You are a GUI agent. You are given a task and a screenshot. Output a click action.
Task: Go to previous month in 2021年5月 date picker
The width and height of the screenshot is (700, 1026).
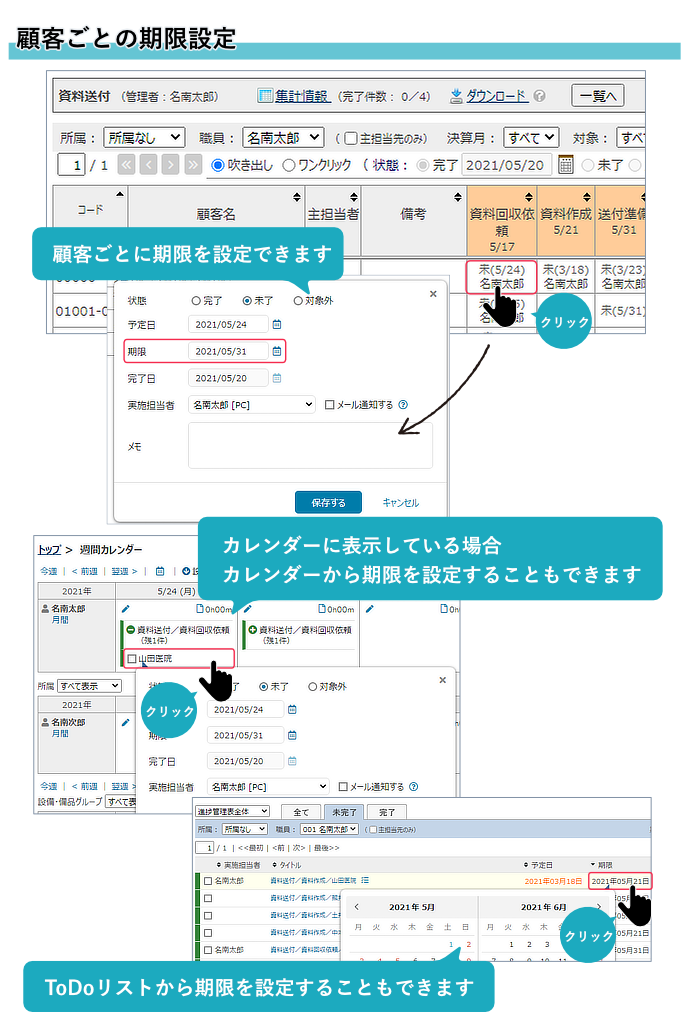click(356, 906)
